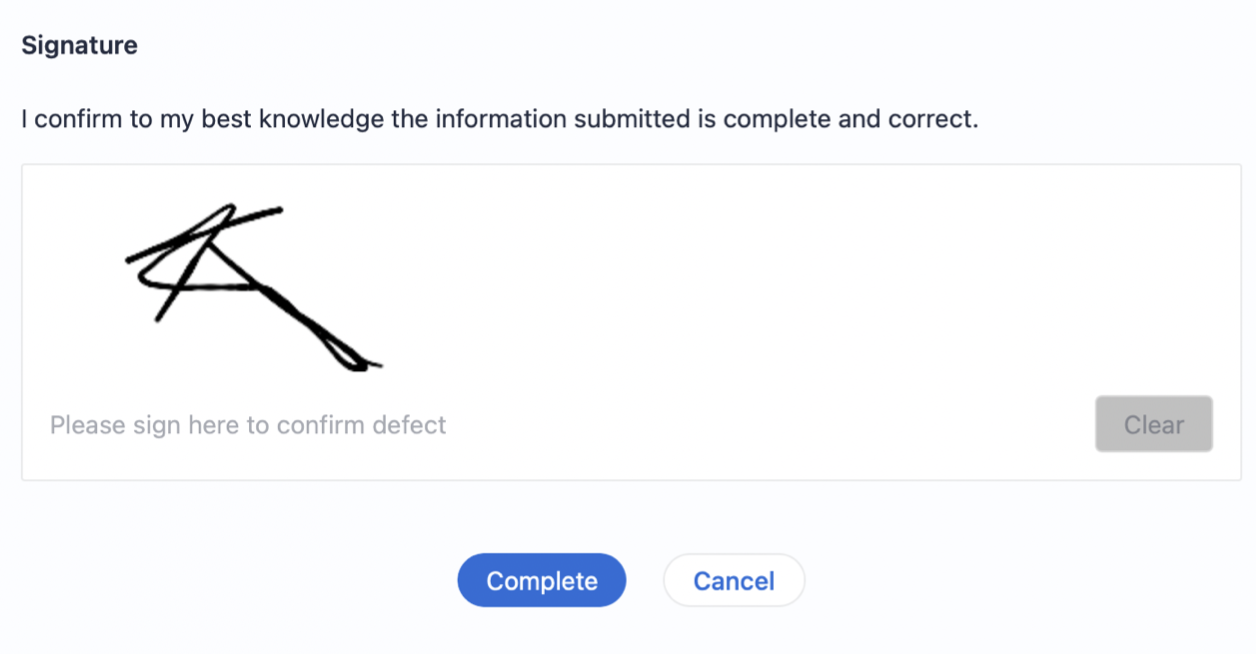The image size is (1256, 654).
Task: Click the blue Complete button
Action: click(541, 580)
